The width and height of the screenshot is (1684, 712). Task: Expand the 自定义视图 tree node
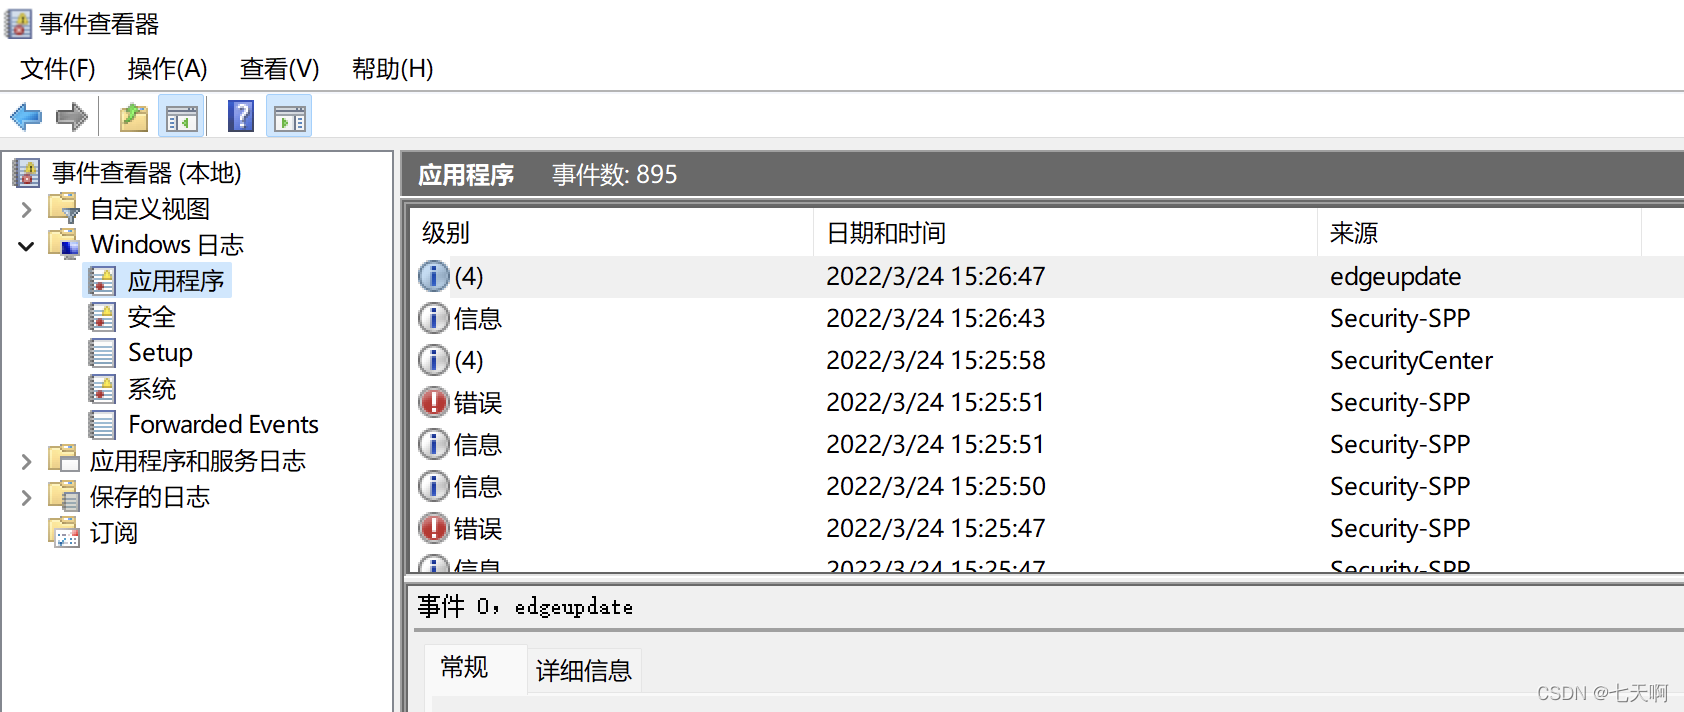pos(27,209)
